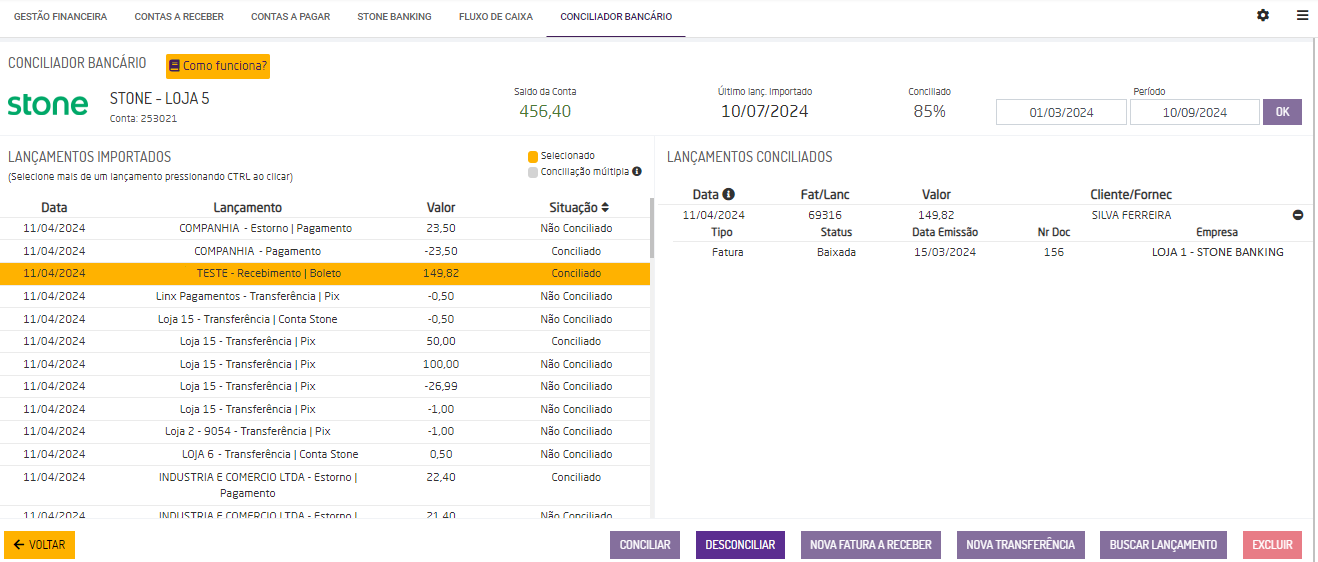The image size is (1318, 562).
Task: Click the emission date 15/03/2024
Action: tap(945, 252)
